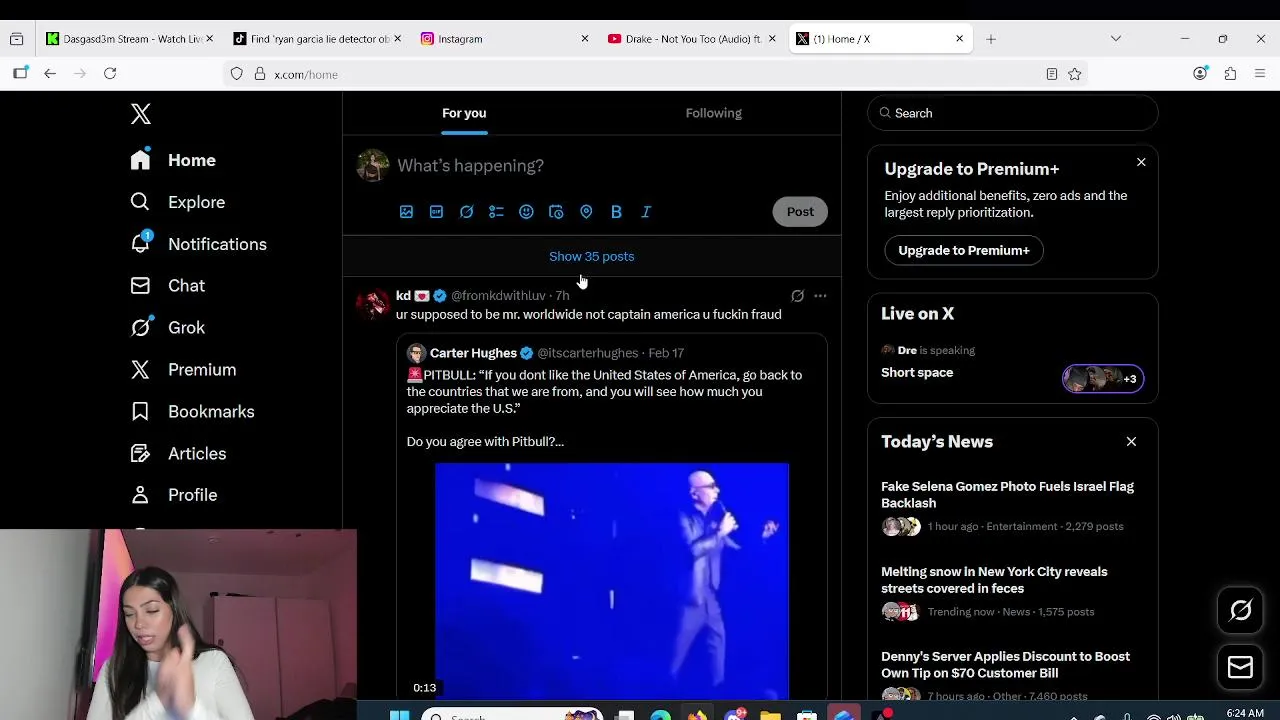
Task: Switch to Drake Not You Too tab
Action: coord(692,39)
